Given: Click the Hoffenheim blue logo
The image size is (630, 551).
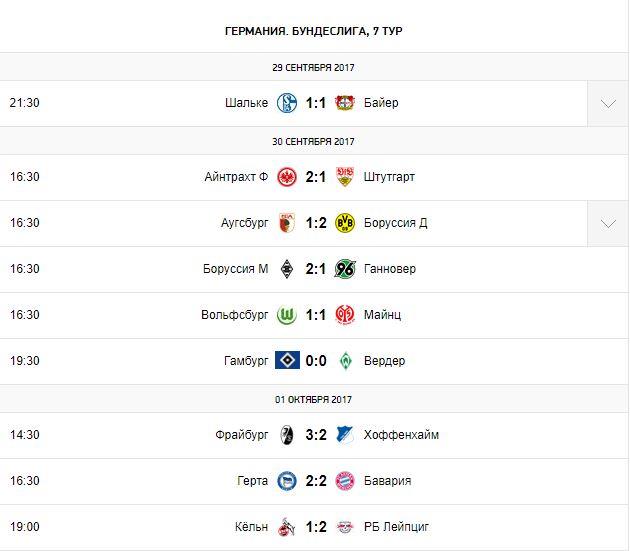Looking at the screenshot, I should pyautogui.click(x=345, y=435).
